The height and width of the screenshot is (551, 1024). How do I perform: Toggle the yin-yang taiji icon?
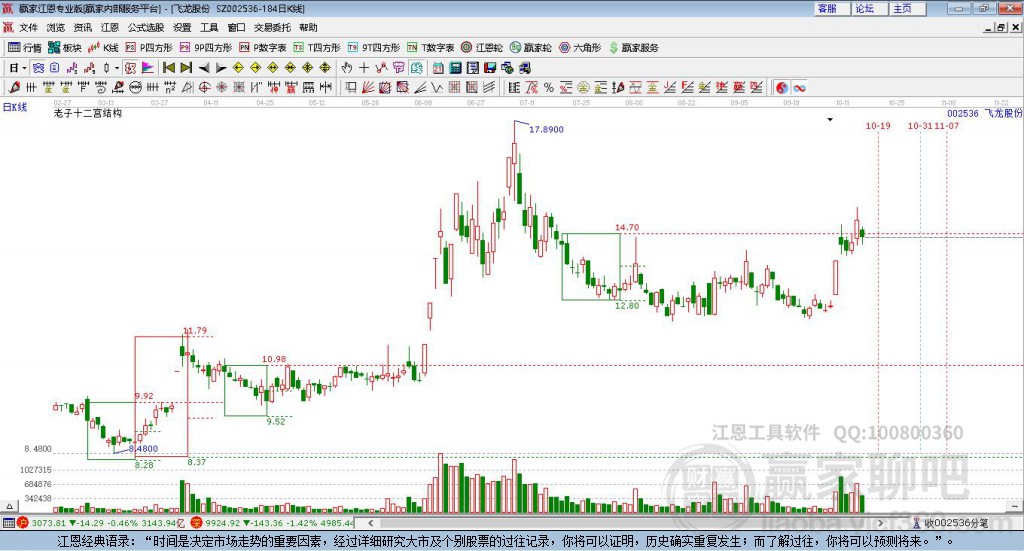782,87
